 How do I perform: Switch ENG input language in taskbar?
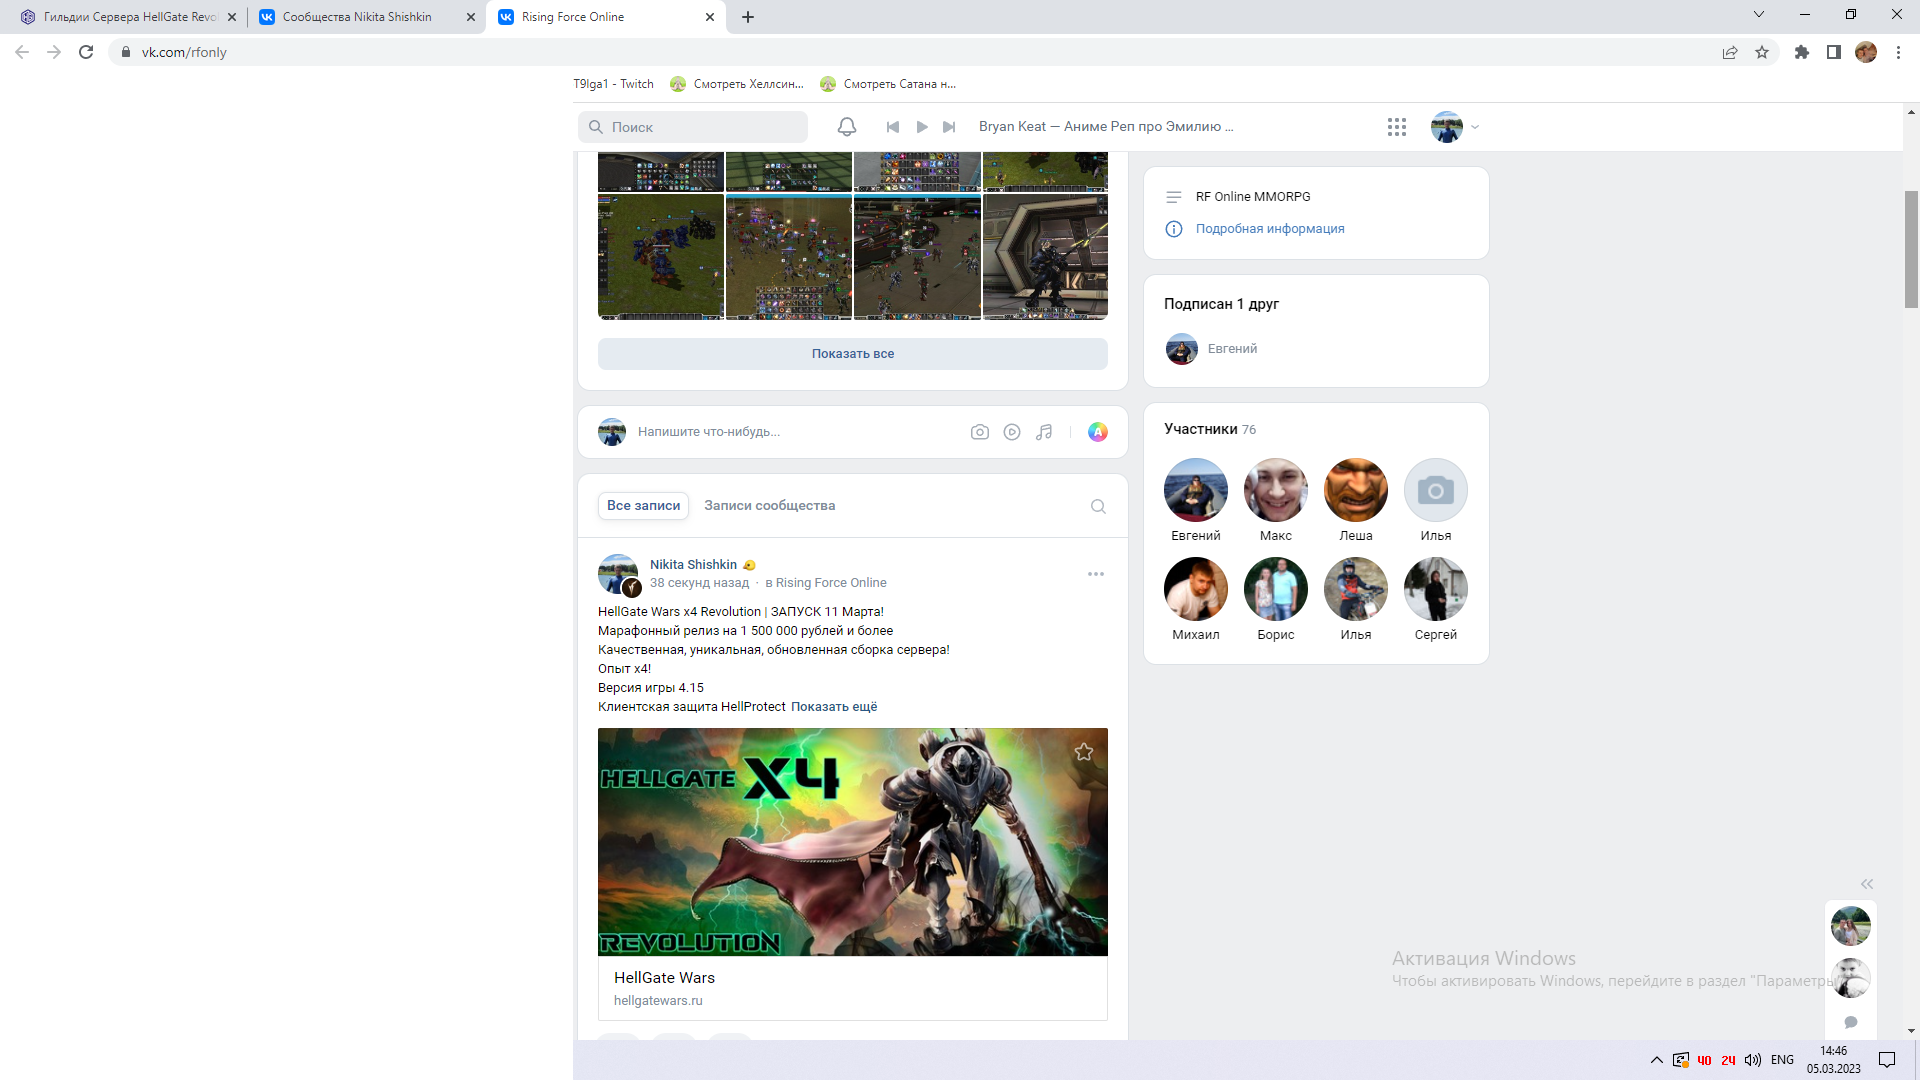1782,1060
